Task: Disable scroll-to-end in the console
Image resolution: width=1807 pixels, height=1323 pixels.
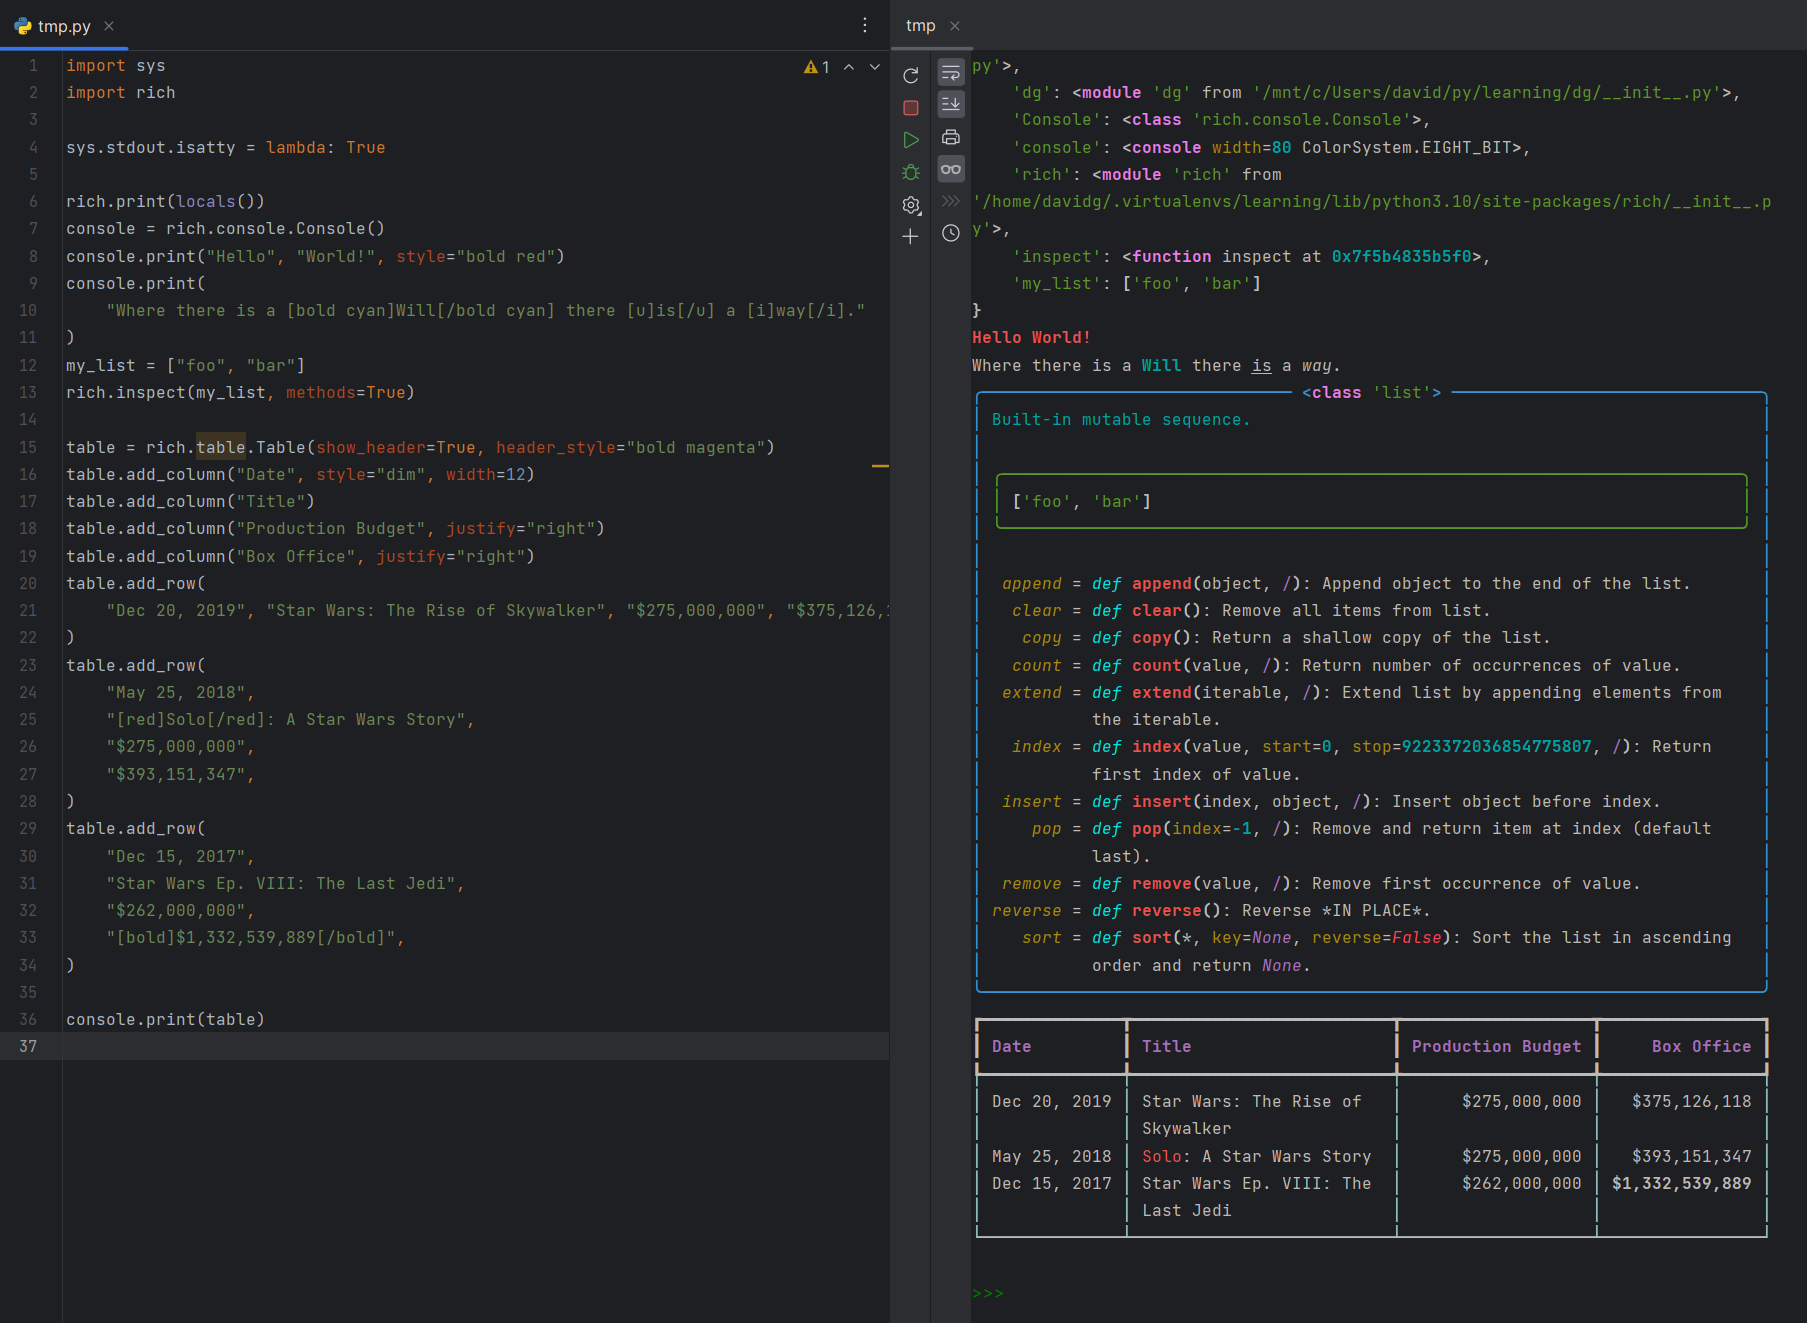Action: click(x=951, y=104)
